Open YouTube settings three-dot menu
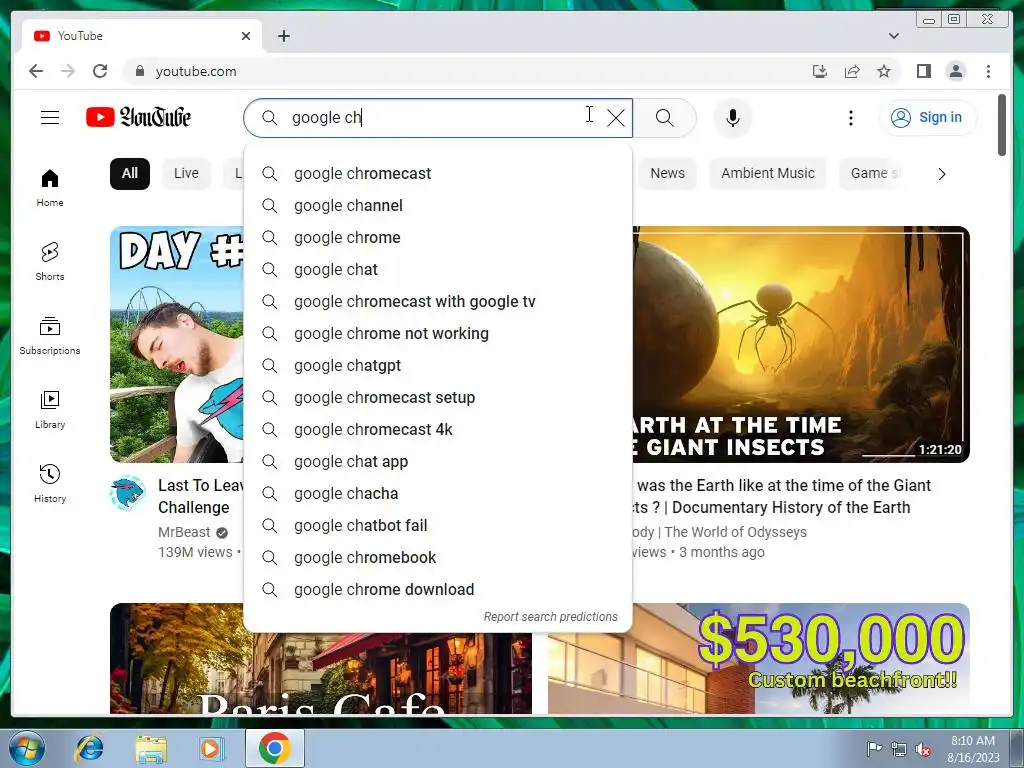 [x=850, y=118]
